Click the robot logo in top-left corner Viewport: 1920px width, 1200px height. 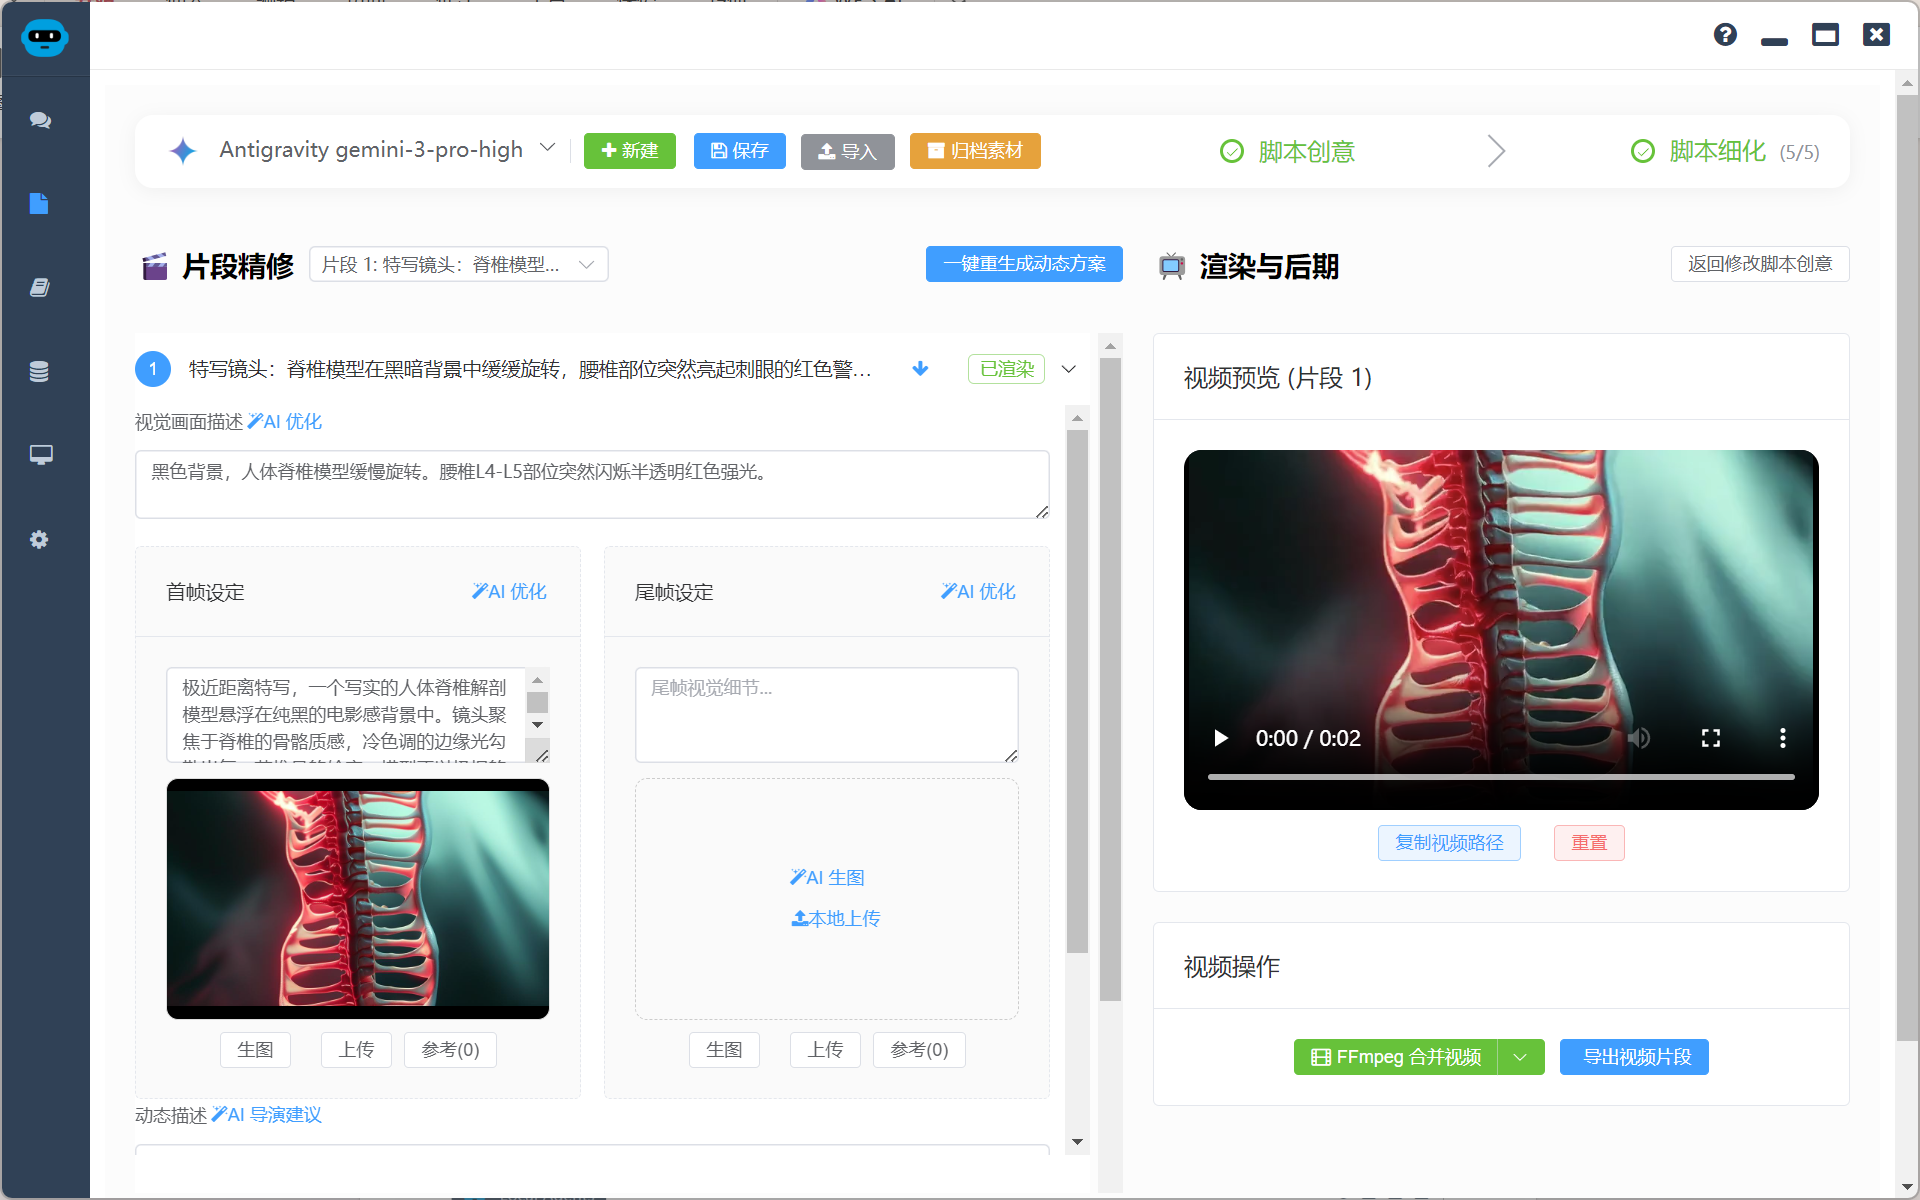(x=44, y=38)
